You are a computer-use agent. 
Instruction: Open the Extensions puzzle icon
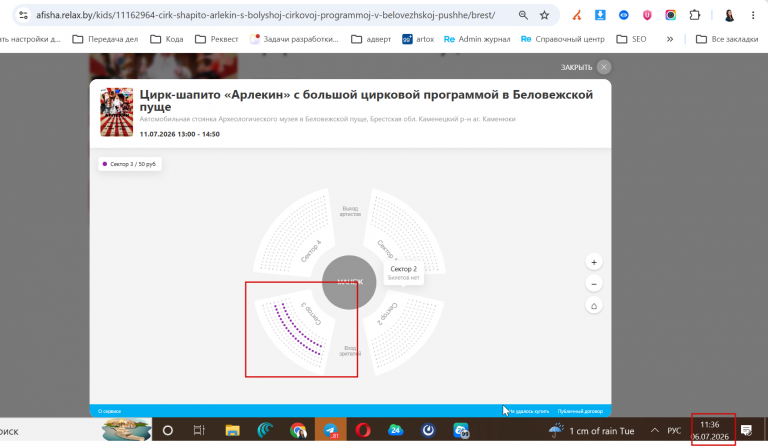[x=695, y=15]
